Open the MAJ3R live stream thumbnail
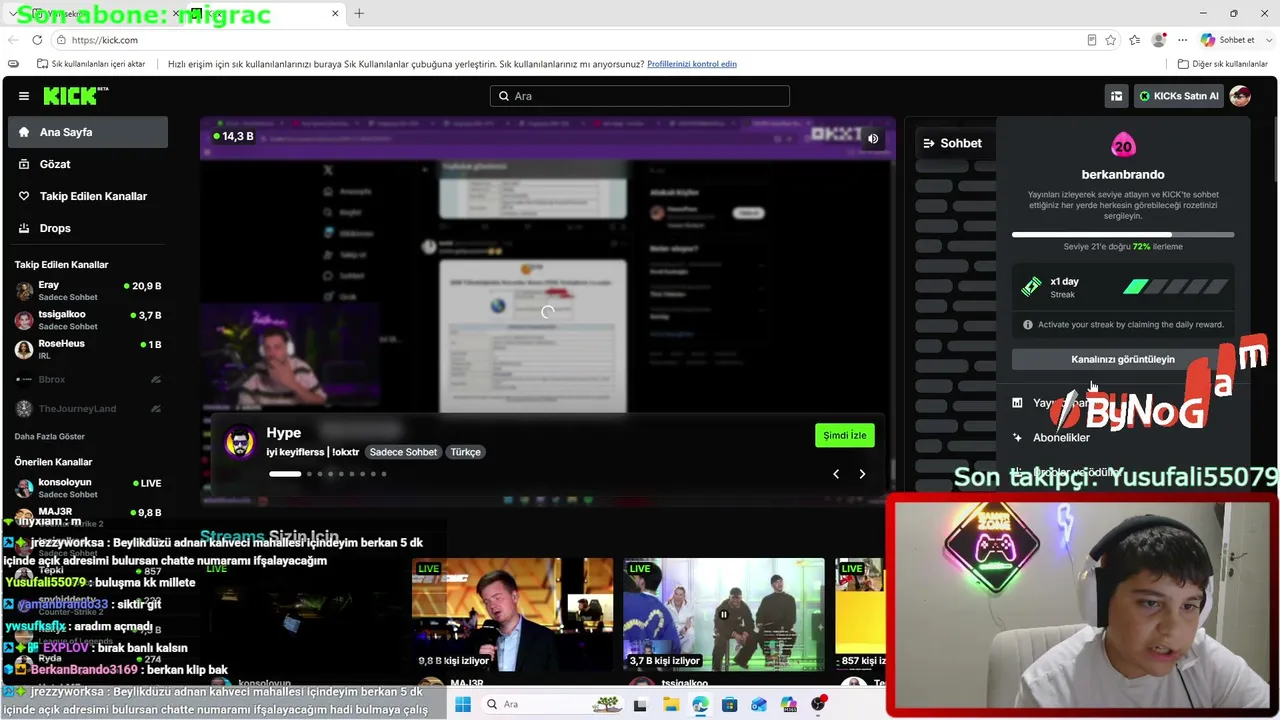This screenshot has width=1280, height=720. 512,614
